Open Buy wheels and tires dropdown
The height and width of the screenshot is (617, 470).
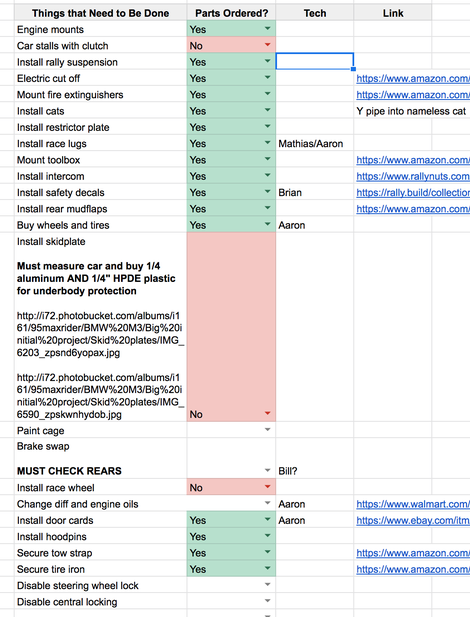pos(268,224)
